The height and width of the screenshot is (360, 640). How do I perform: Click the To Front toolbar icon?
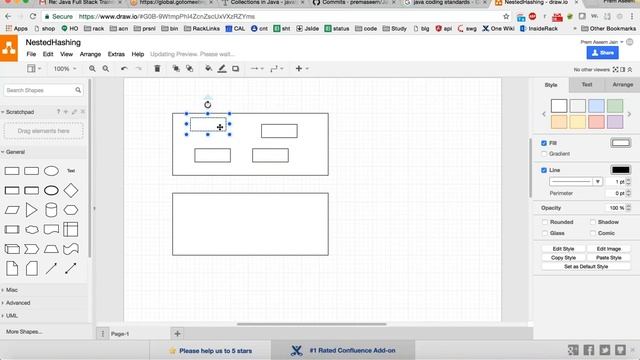[176, 69]
